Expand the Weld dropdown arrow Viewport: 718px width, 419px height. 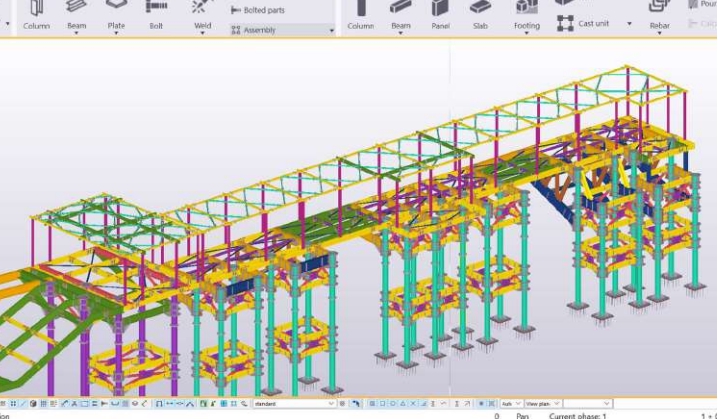[203, 33]
